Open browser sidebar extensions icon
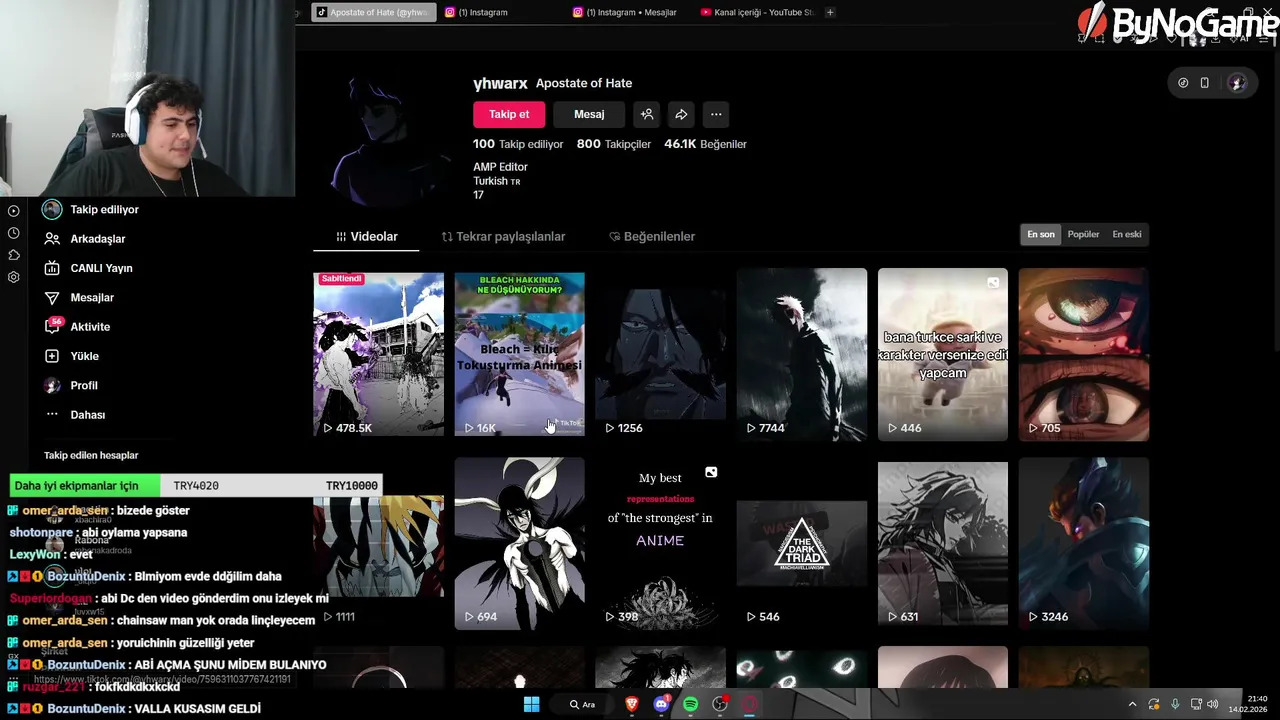This screenshot has height=720, width=1280. (13, 255)
